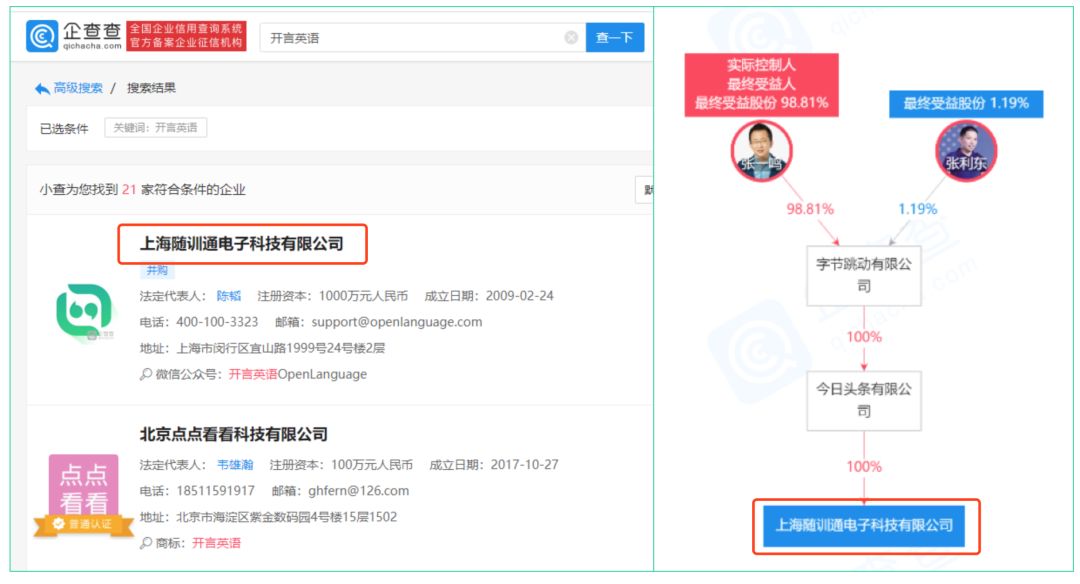Click address 上海市闵行区宜山路1999号24号楼2层
Viewport: 1080px width, 584px height.
click(280, 348)
